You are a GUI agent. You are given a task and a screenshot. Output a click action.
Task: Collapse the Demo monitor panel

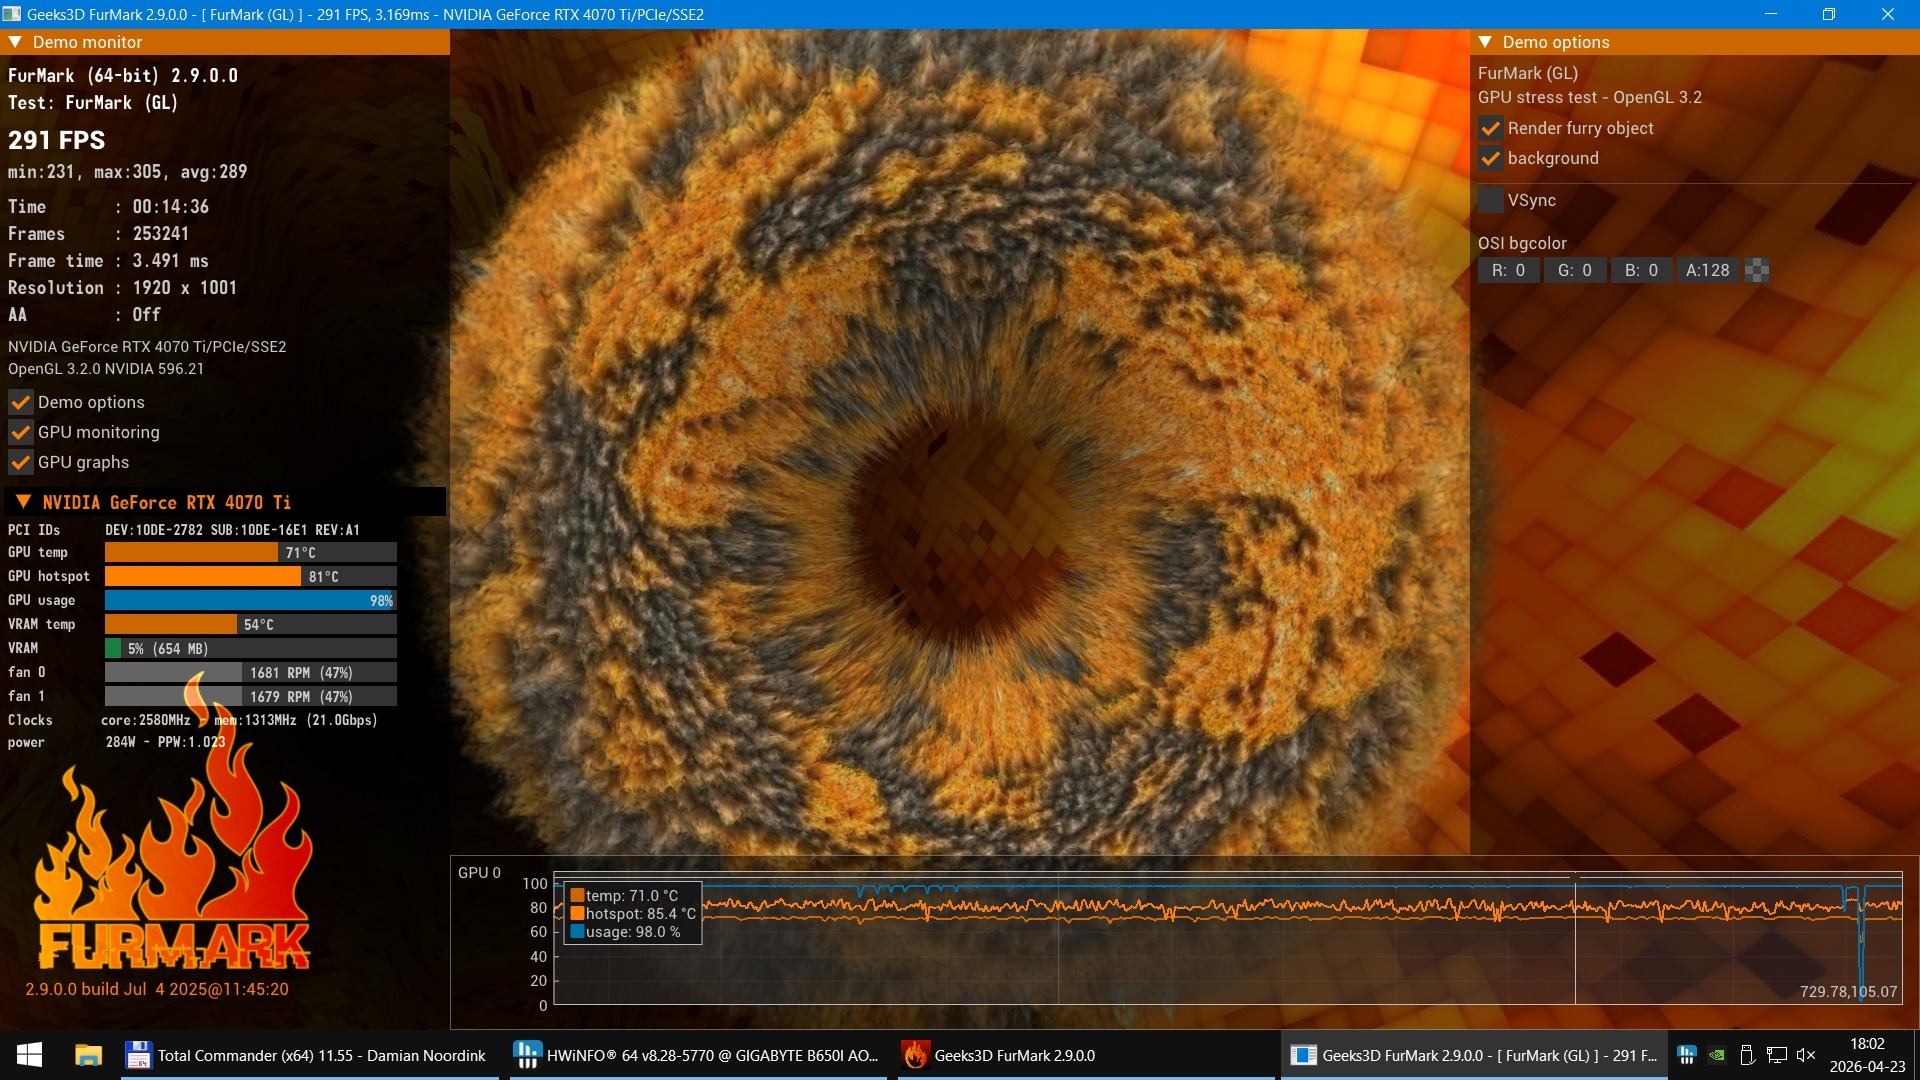15,42
